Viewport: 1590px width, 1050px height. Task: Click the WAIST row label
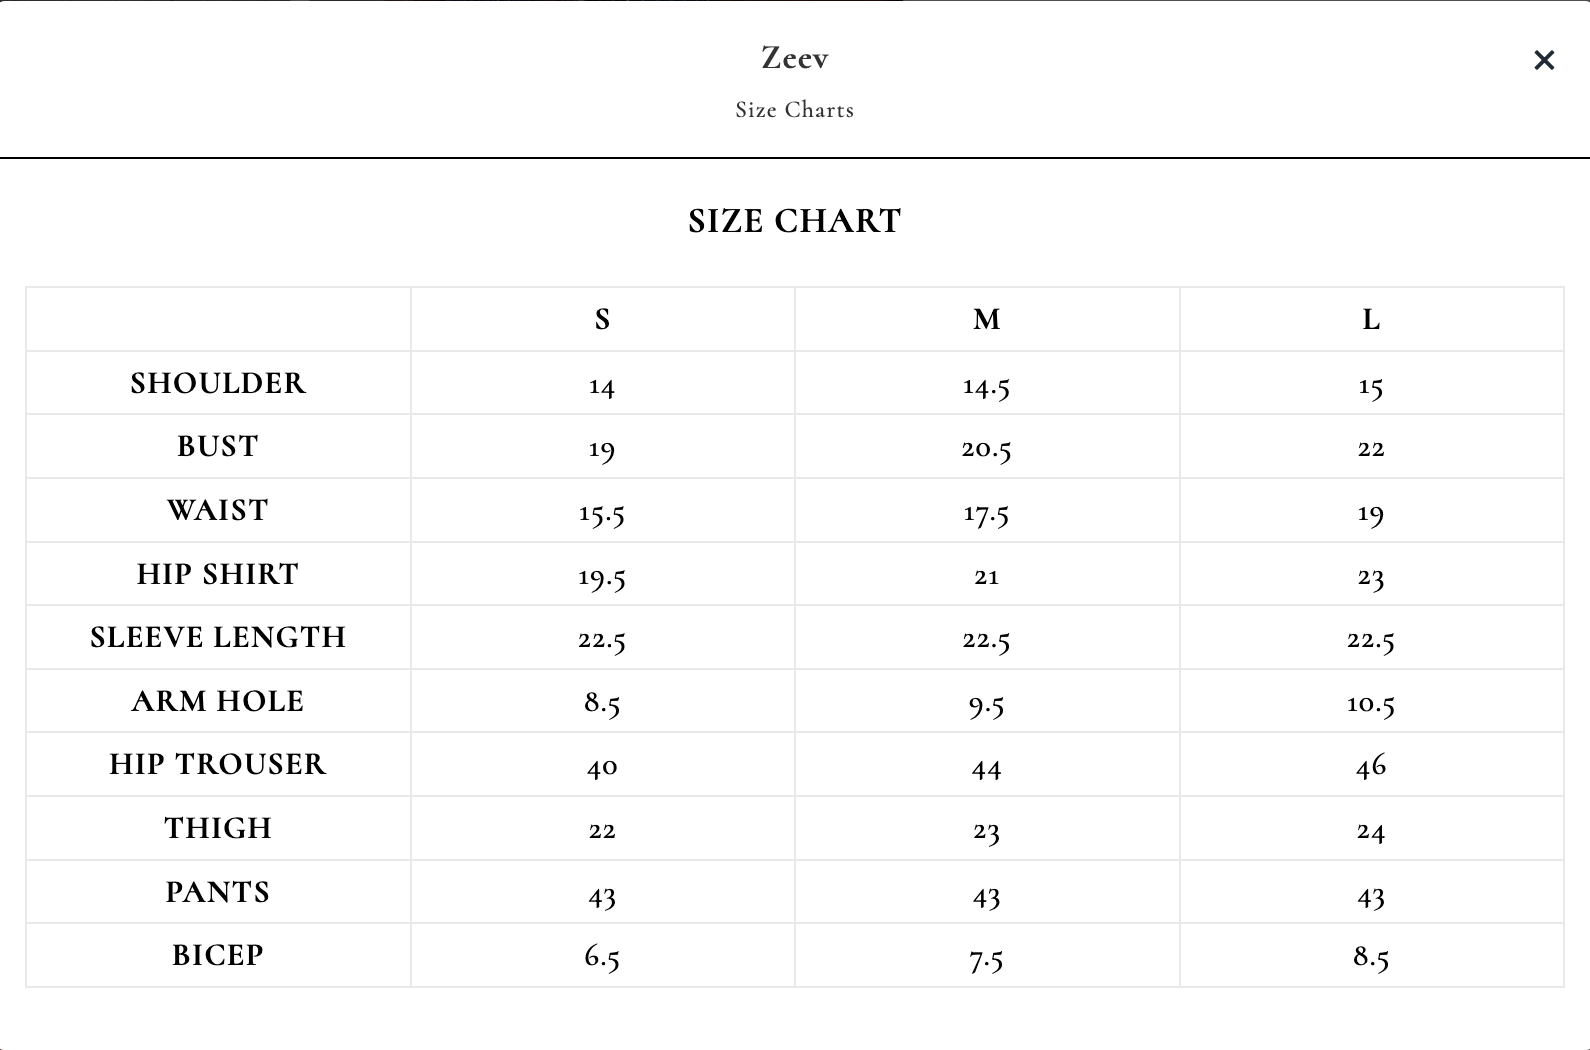point(218,510)
